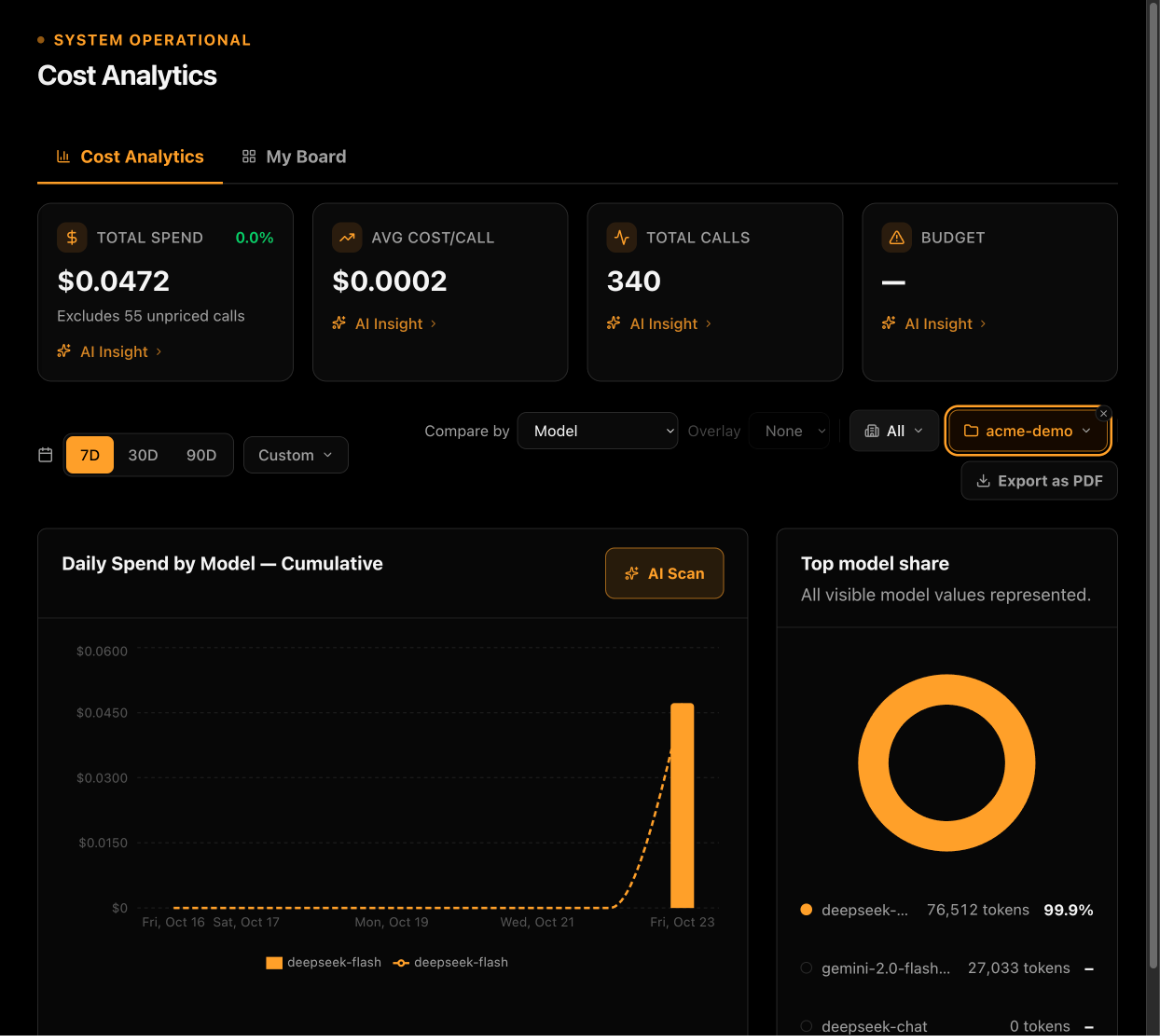This screenshot has width=1160, height=1036.
Task: Select deepseek row with 76,512 tokens
Action: pos(946,910)
